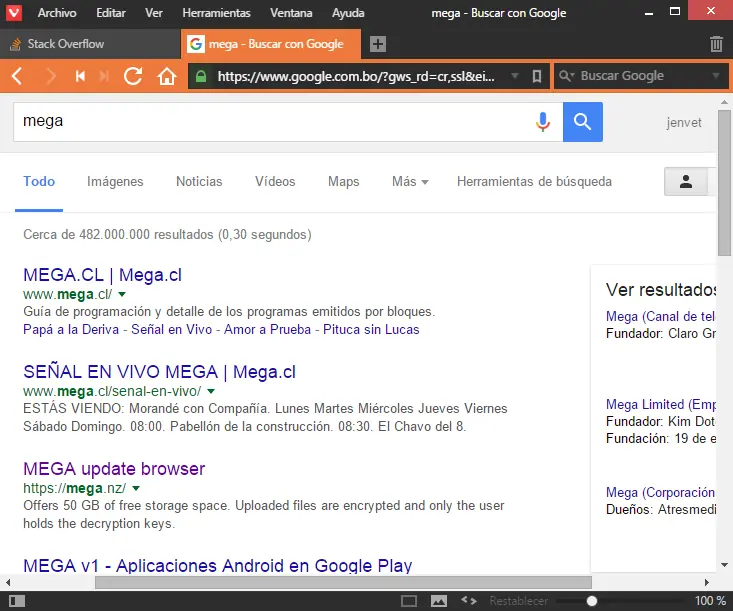Open address bar URL history dropdown
The width and height of the screenshot is (733, 611).
coord(515,76)
